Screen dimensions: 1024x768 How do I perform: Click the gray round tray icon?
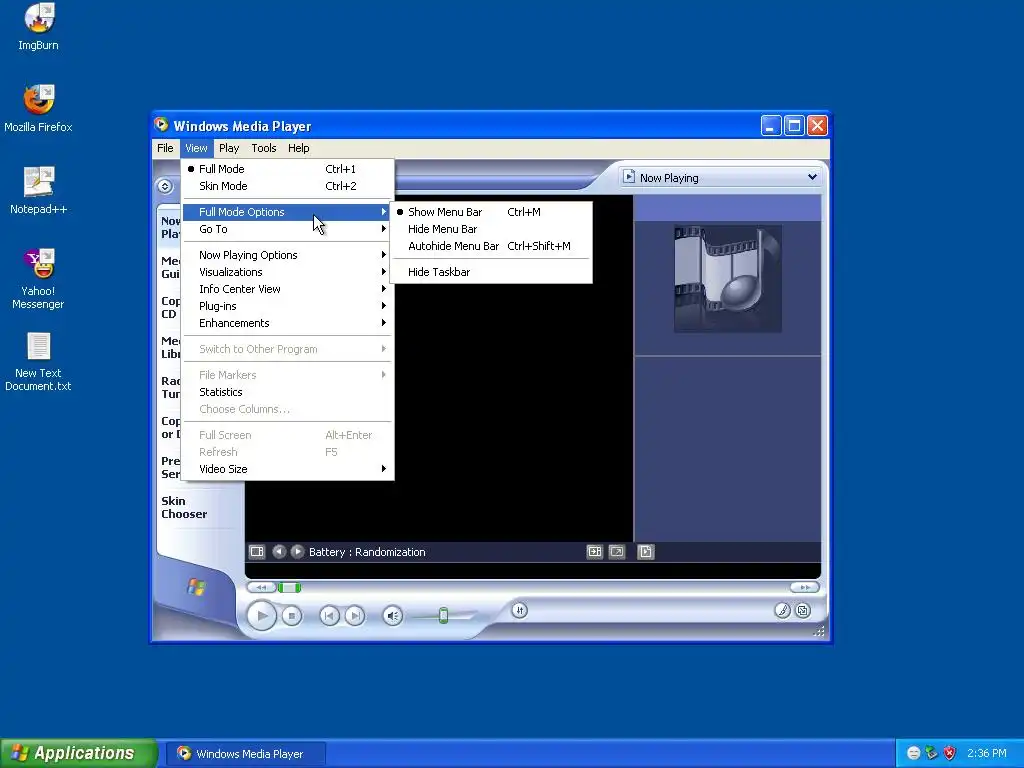click(x=914, y=753)
